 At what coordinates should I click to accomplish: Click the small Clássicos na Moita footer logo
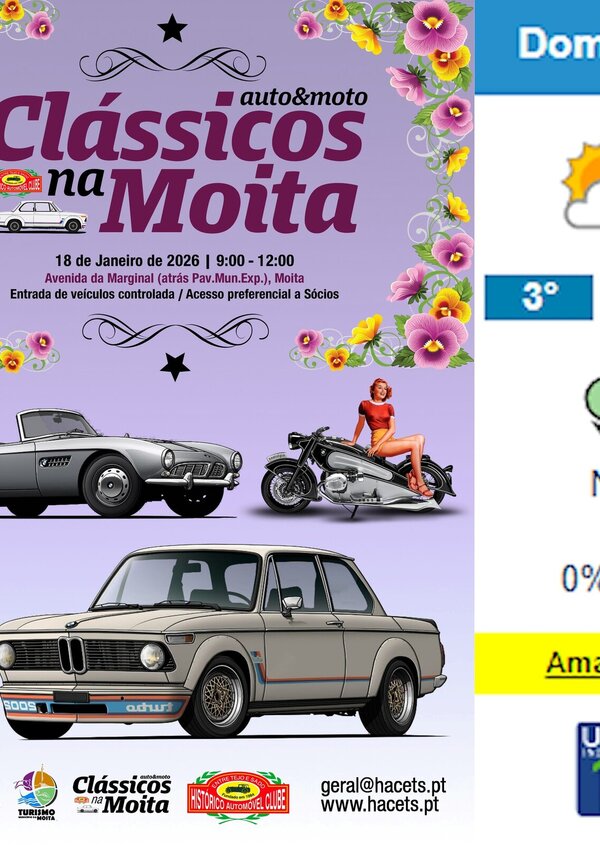tap(122, 794)
